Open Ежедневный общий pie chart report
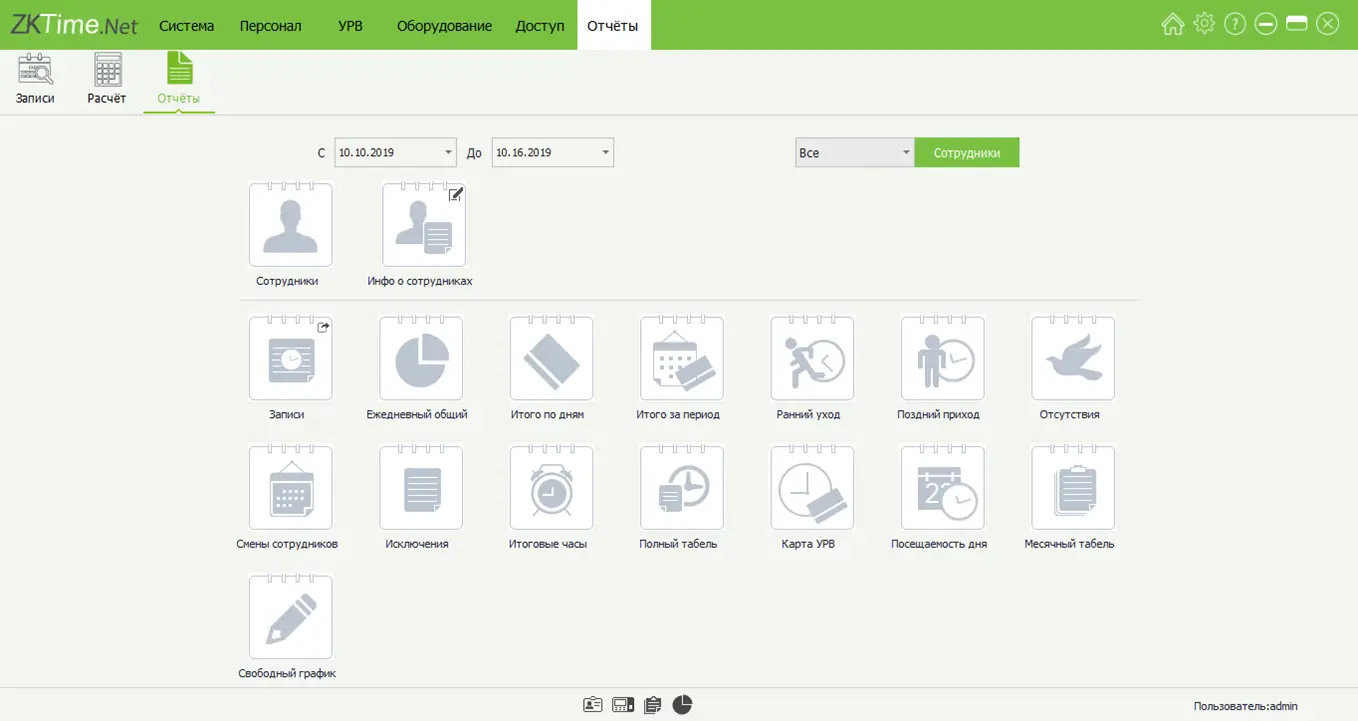This screenshot has width=1358, height=721. click(x=421, y=359)
